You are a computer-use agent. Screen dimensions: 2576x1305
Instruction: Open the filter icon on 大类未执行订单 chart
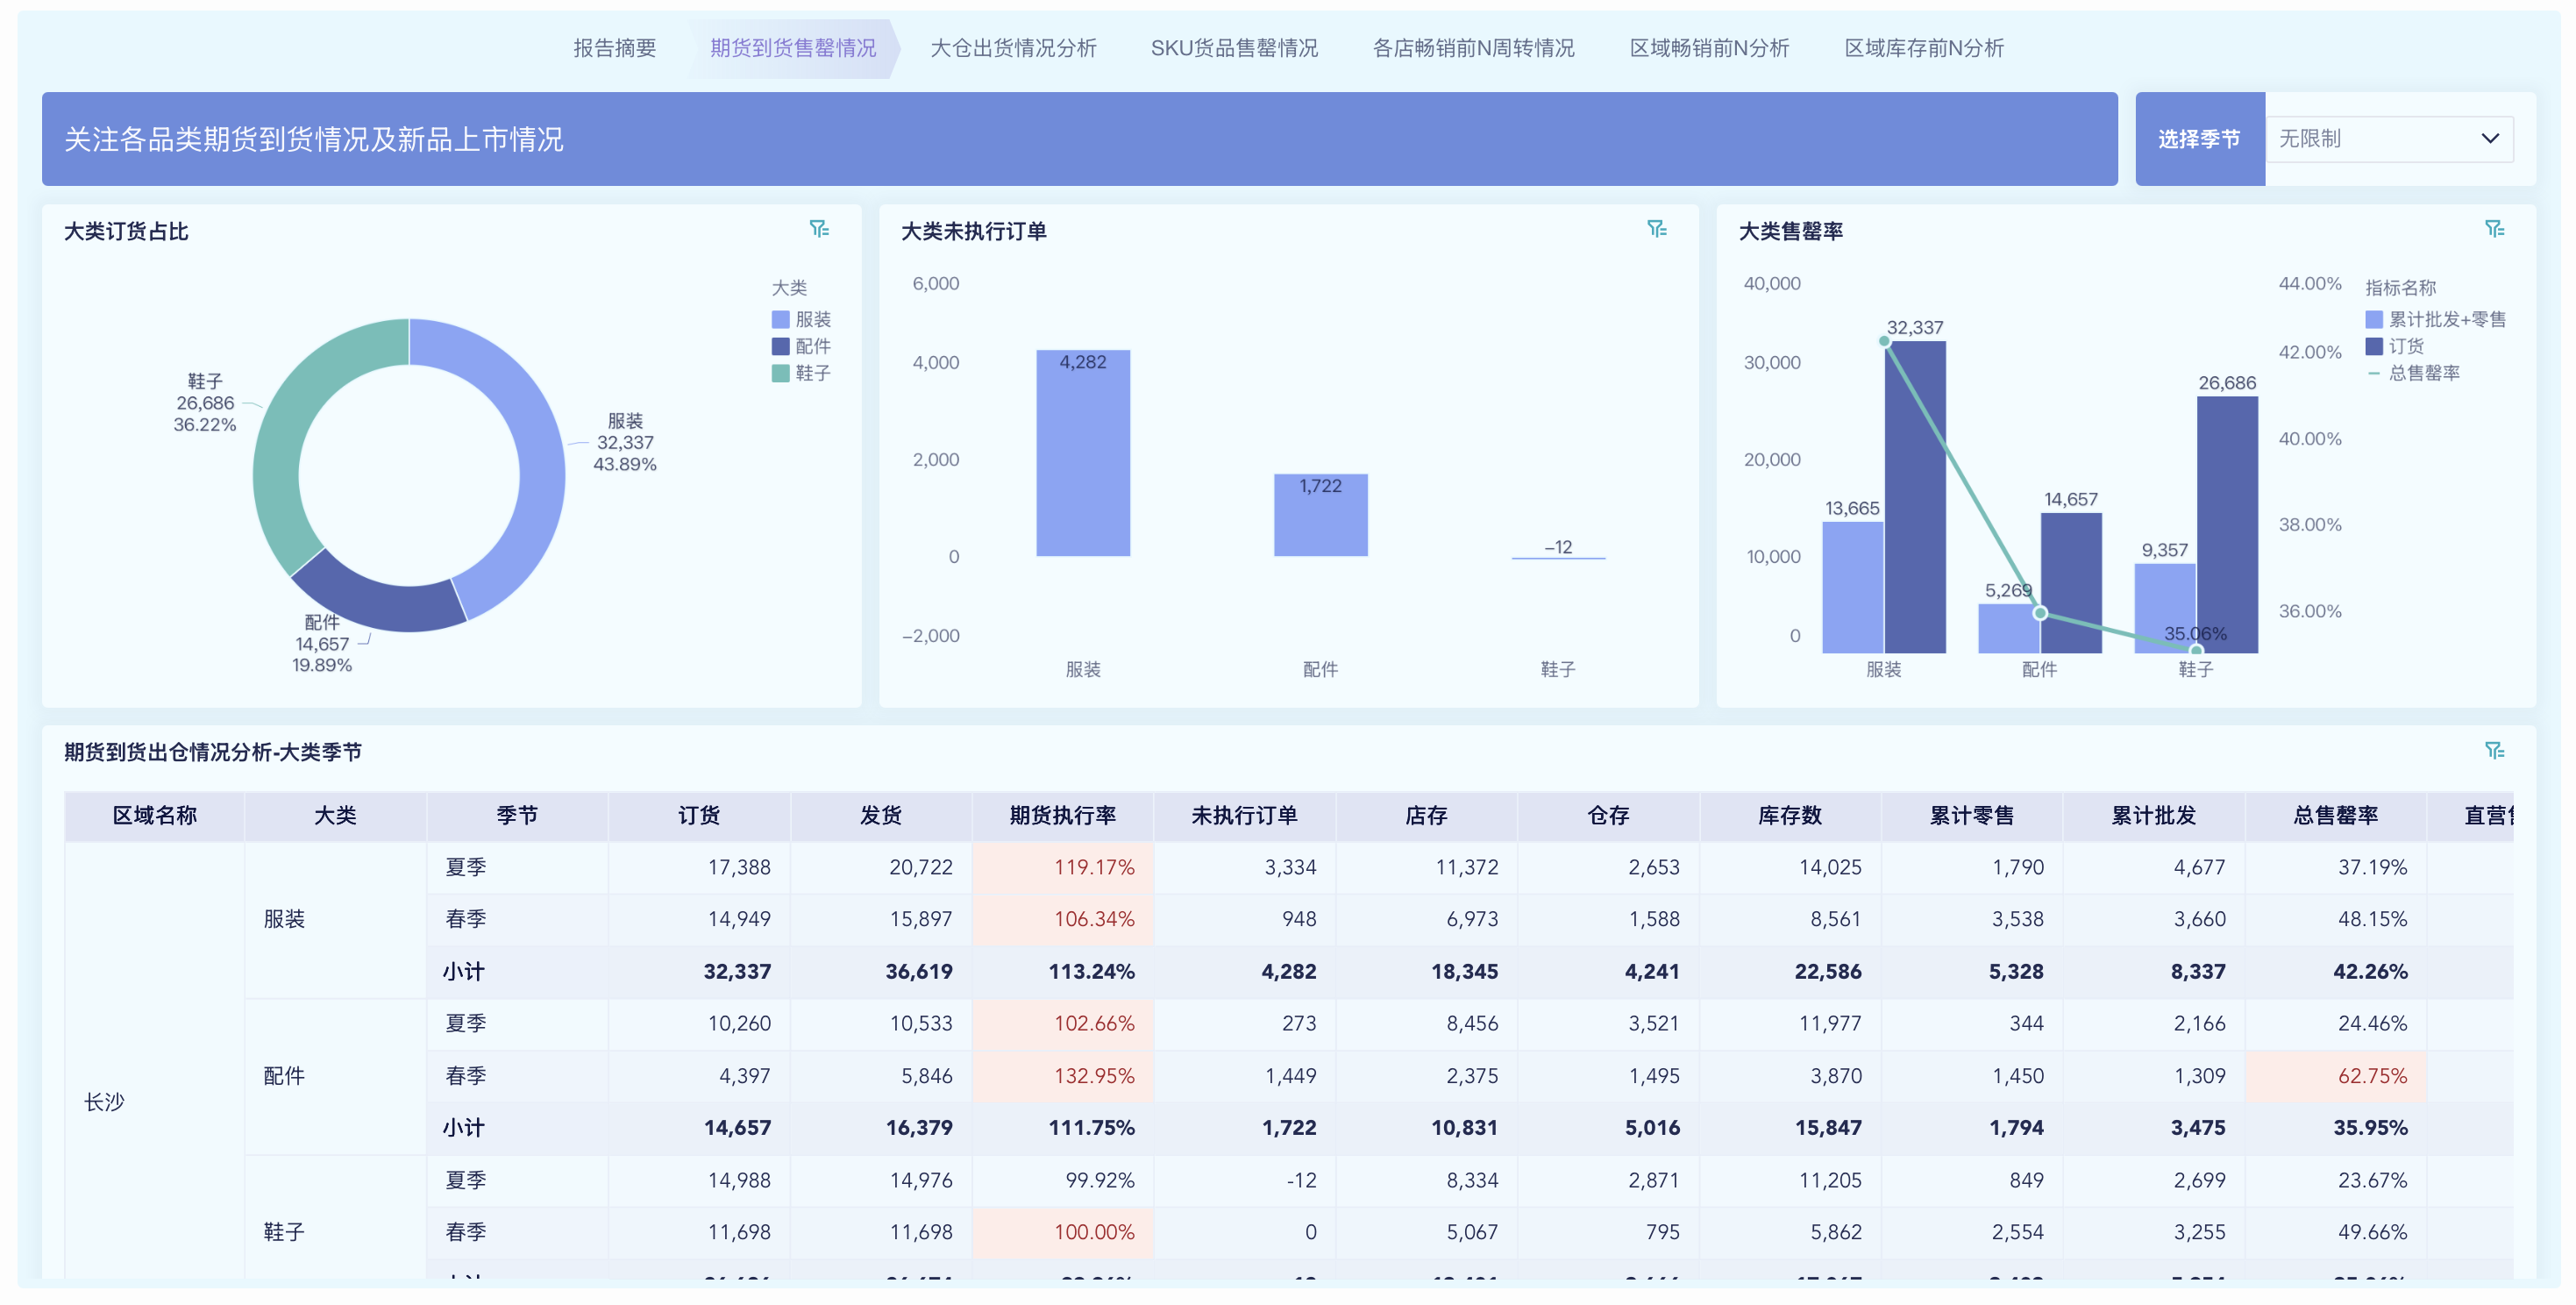coord(1658,229)
